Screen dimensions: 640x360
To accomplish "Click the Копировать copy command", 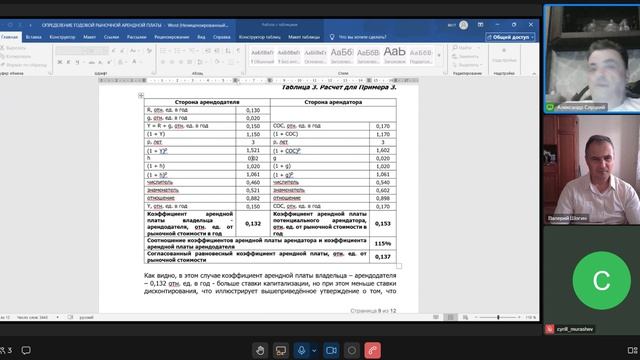I will click(x=16, y=56).
